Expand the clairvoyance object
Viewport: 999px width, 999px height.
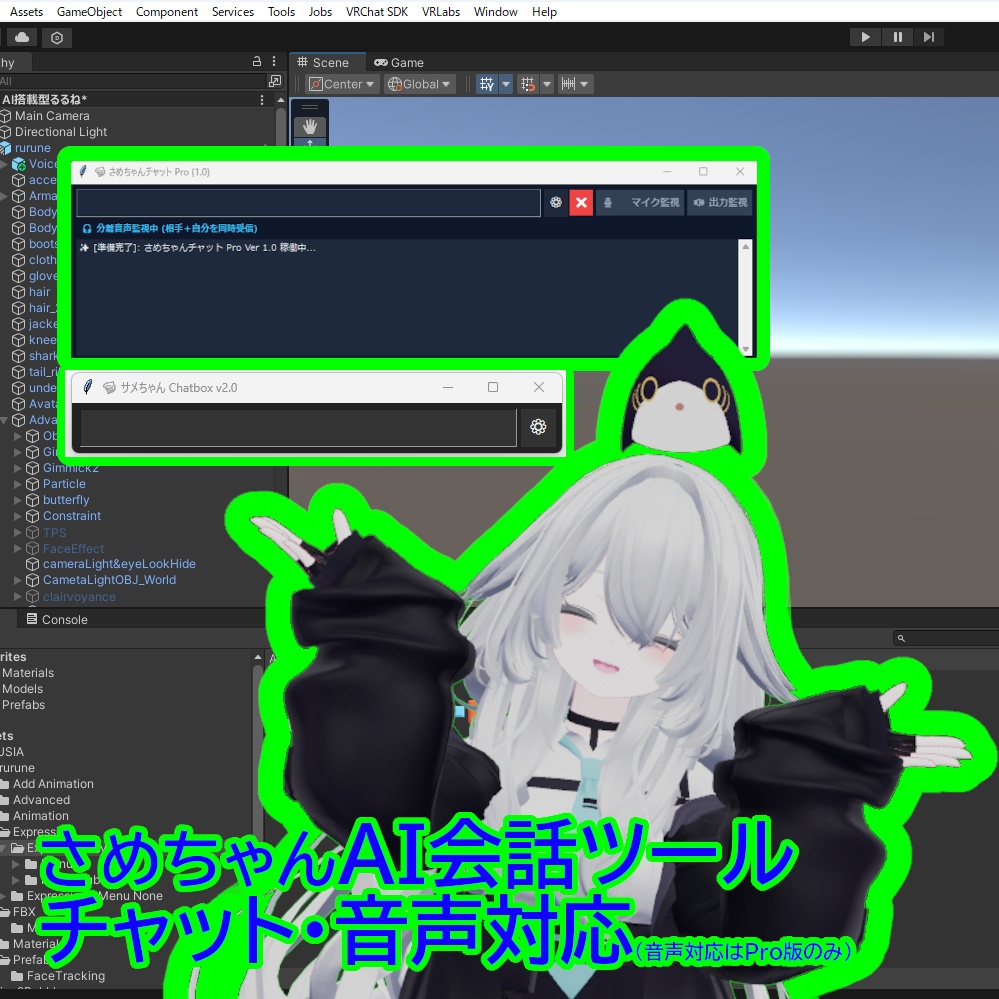[x=18, y=596]
